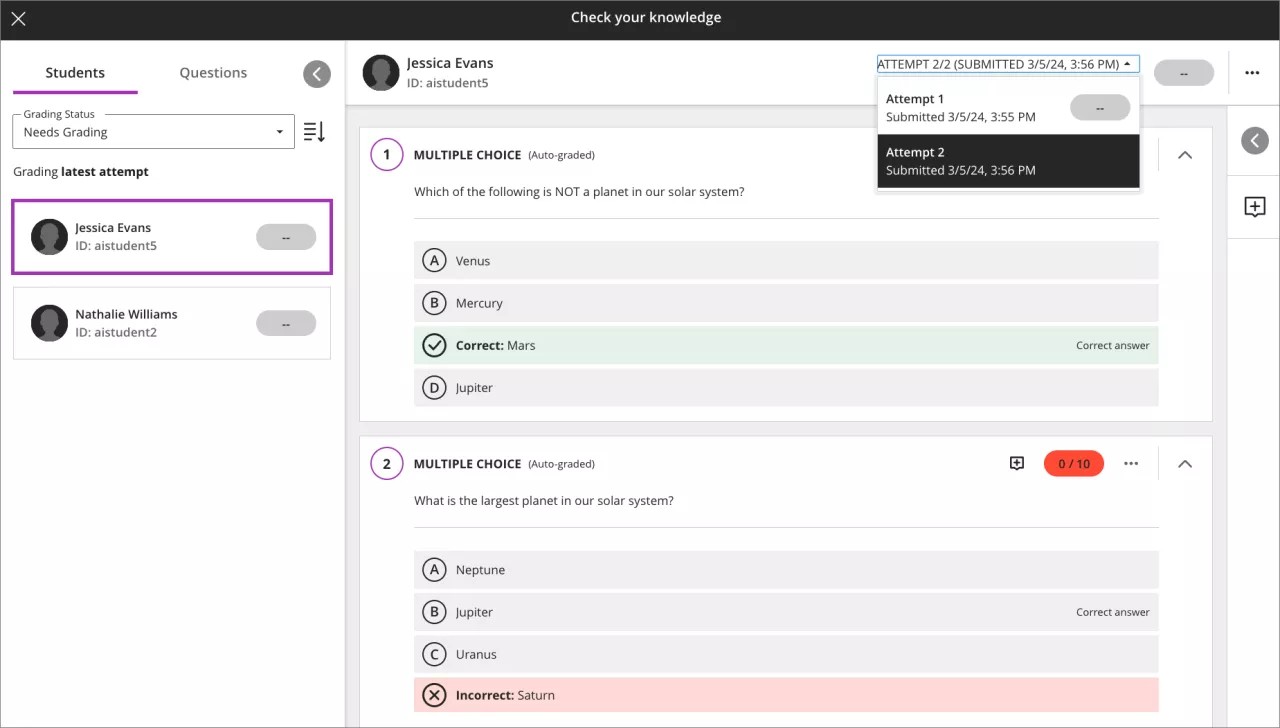The image size is (1280, 728).
Task: Collapse question 1 with its chevron
Action: click(1184, 154)
